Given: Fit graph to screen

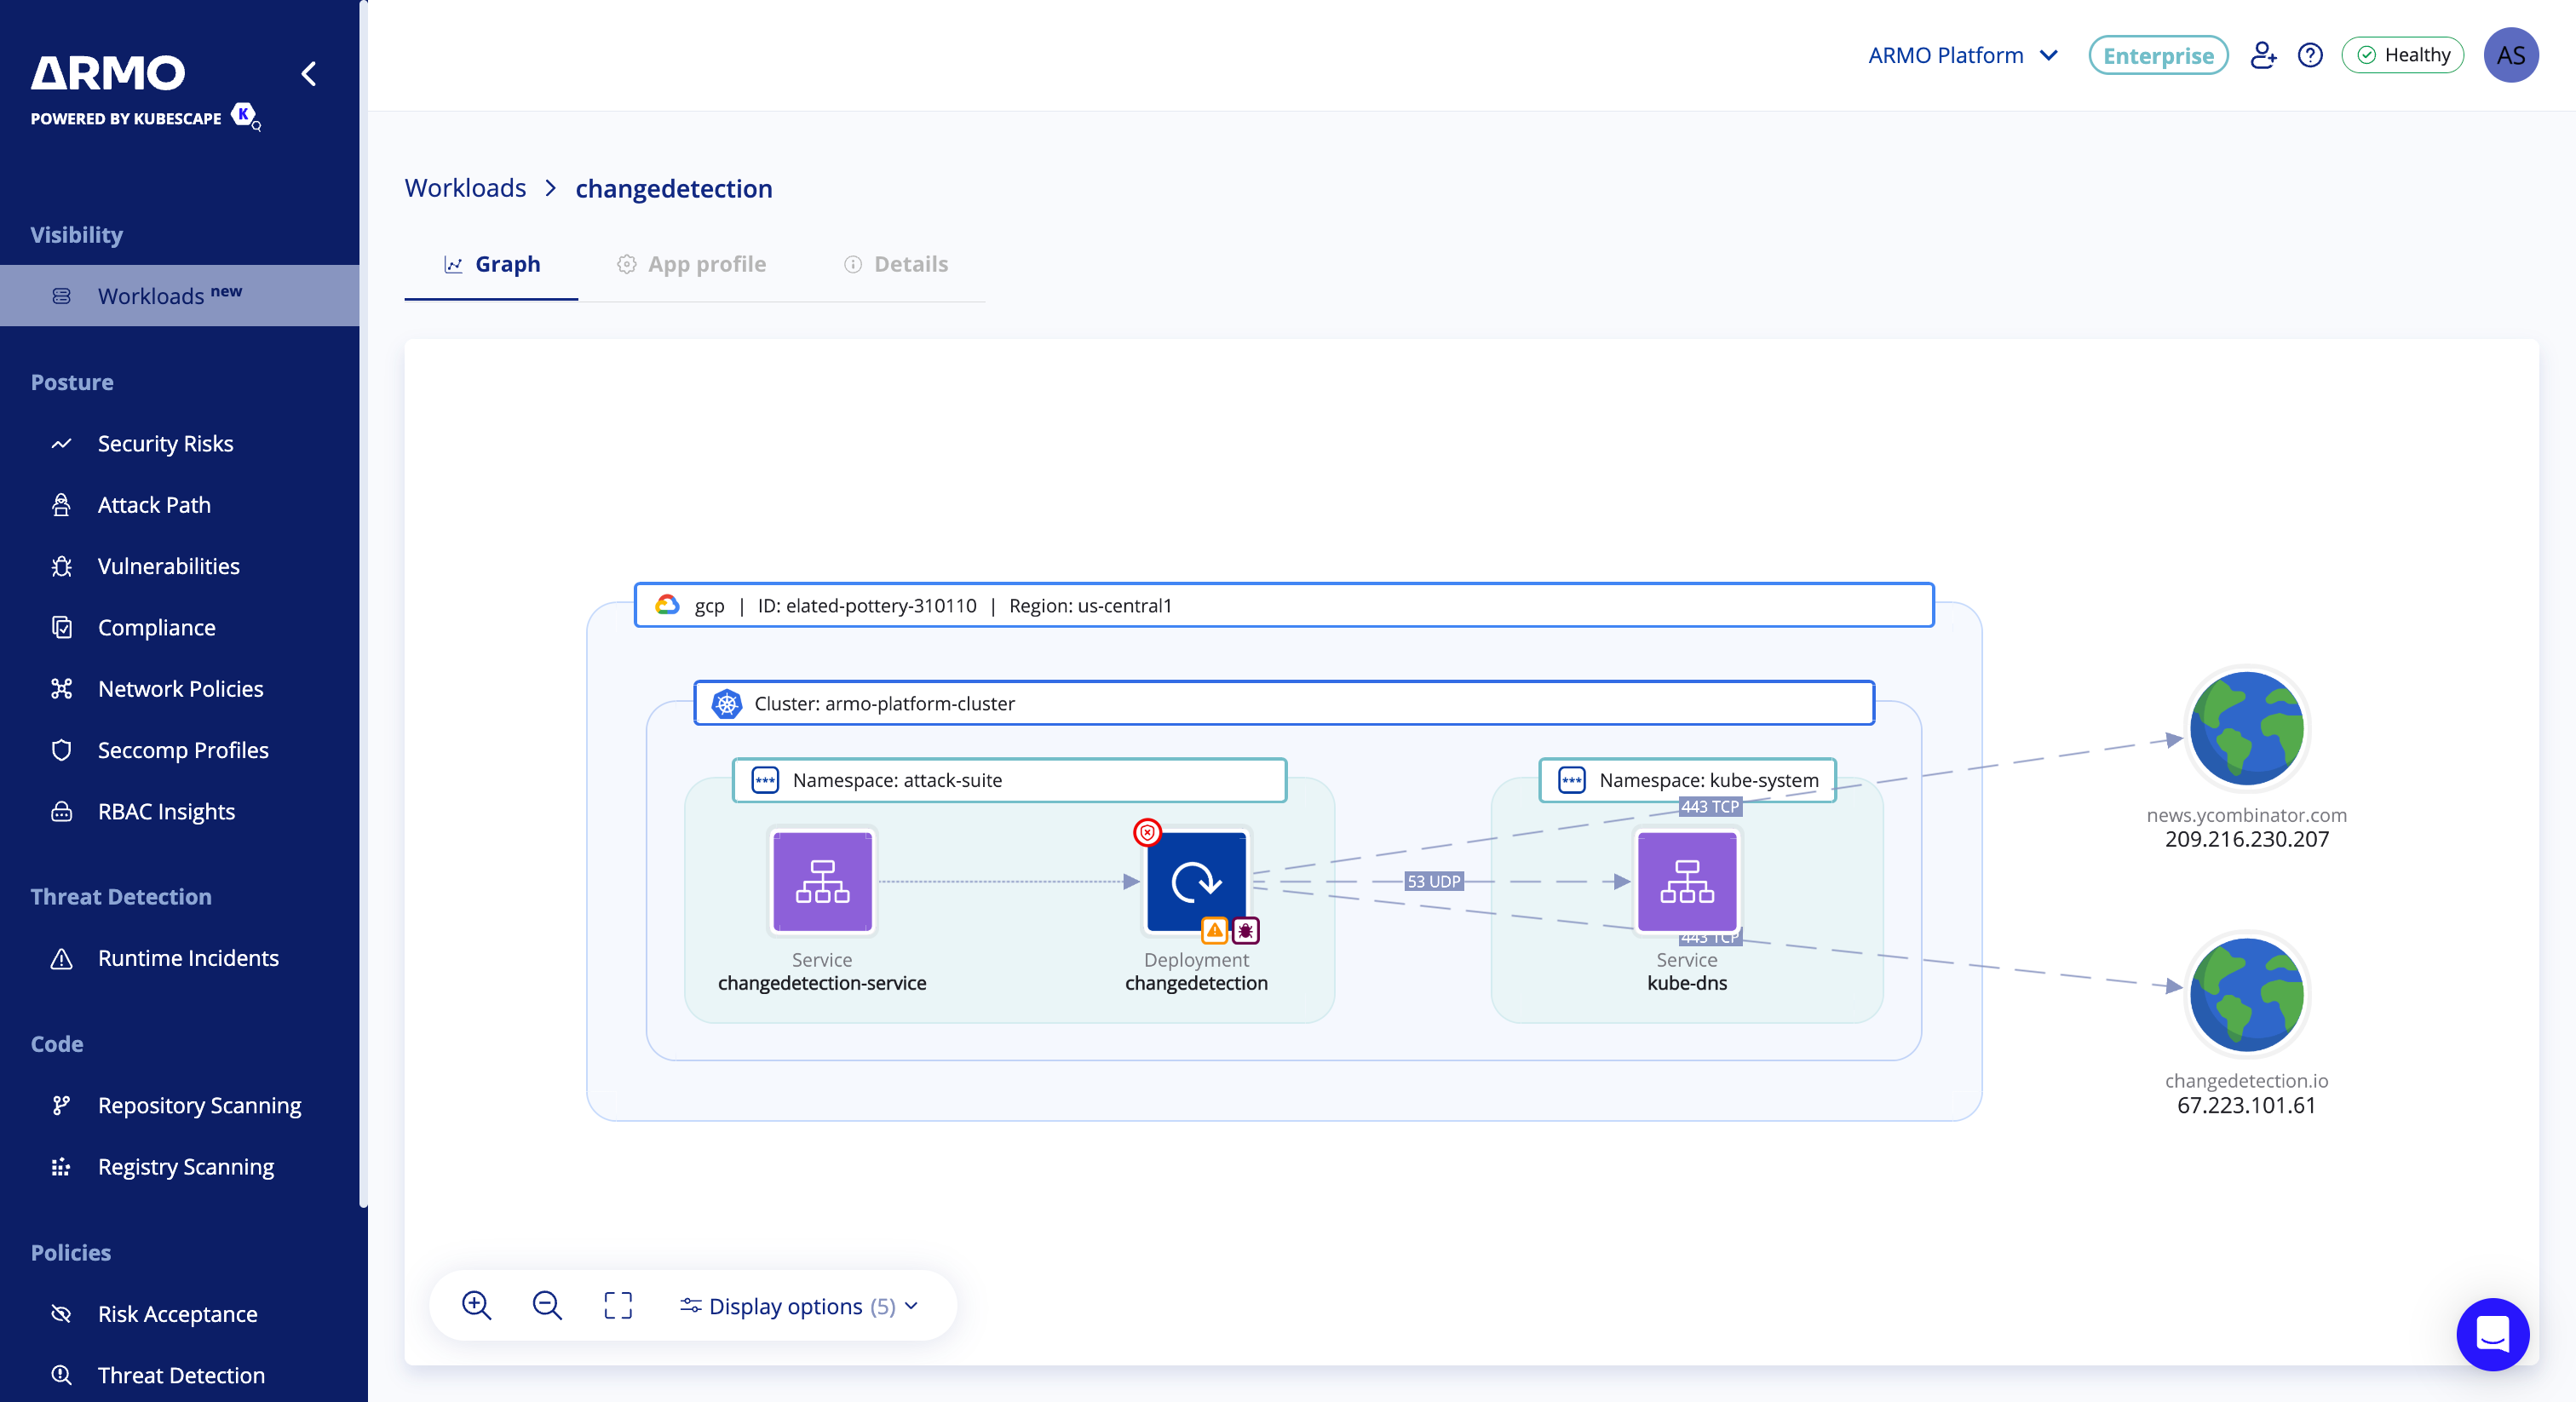Looking at the screenshot, I should (618, 1305).
